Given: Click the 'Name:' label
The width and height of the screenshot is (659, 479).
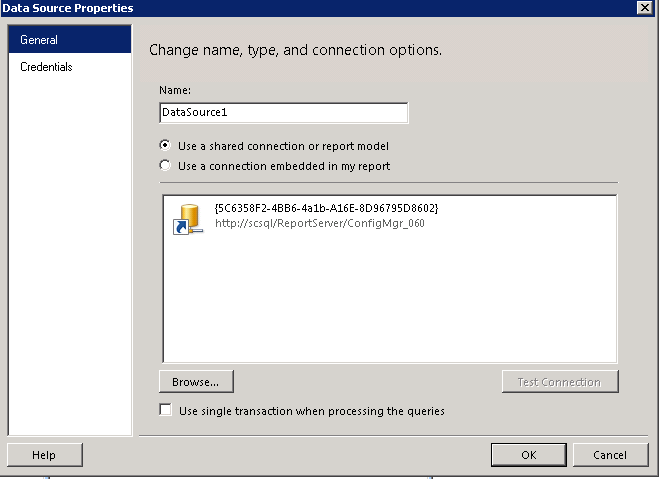Looking at the screenshot, I should pos(175,90).
